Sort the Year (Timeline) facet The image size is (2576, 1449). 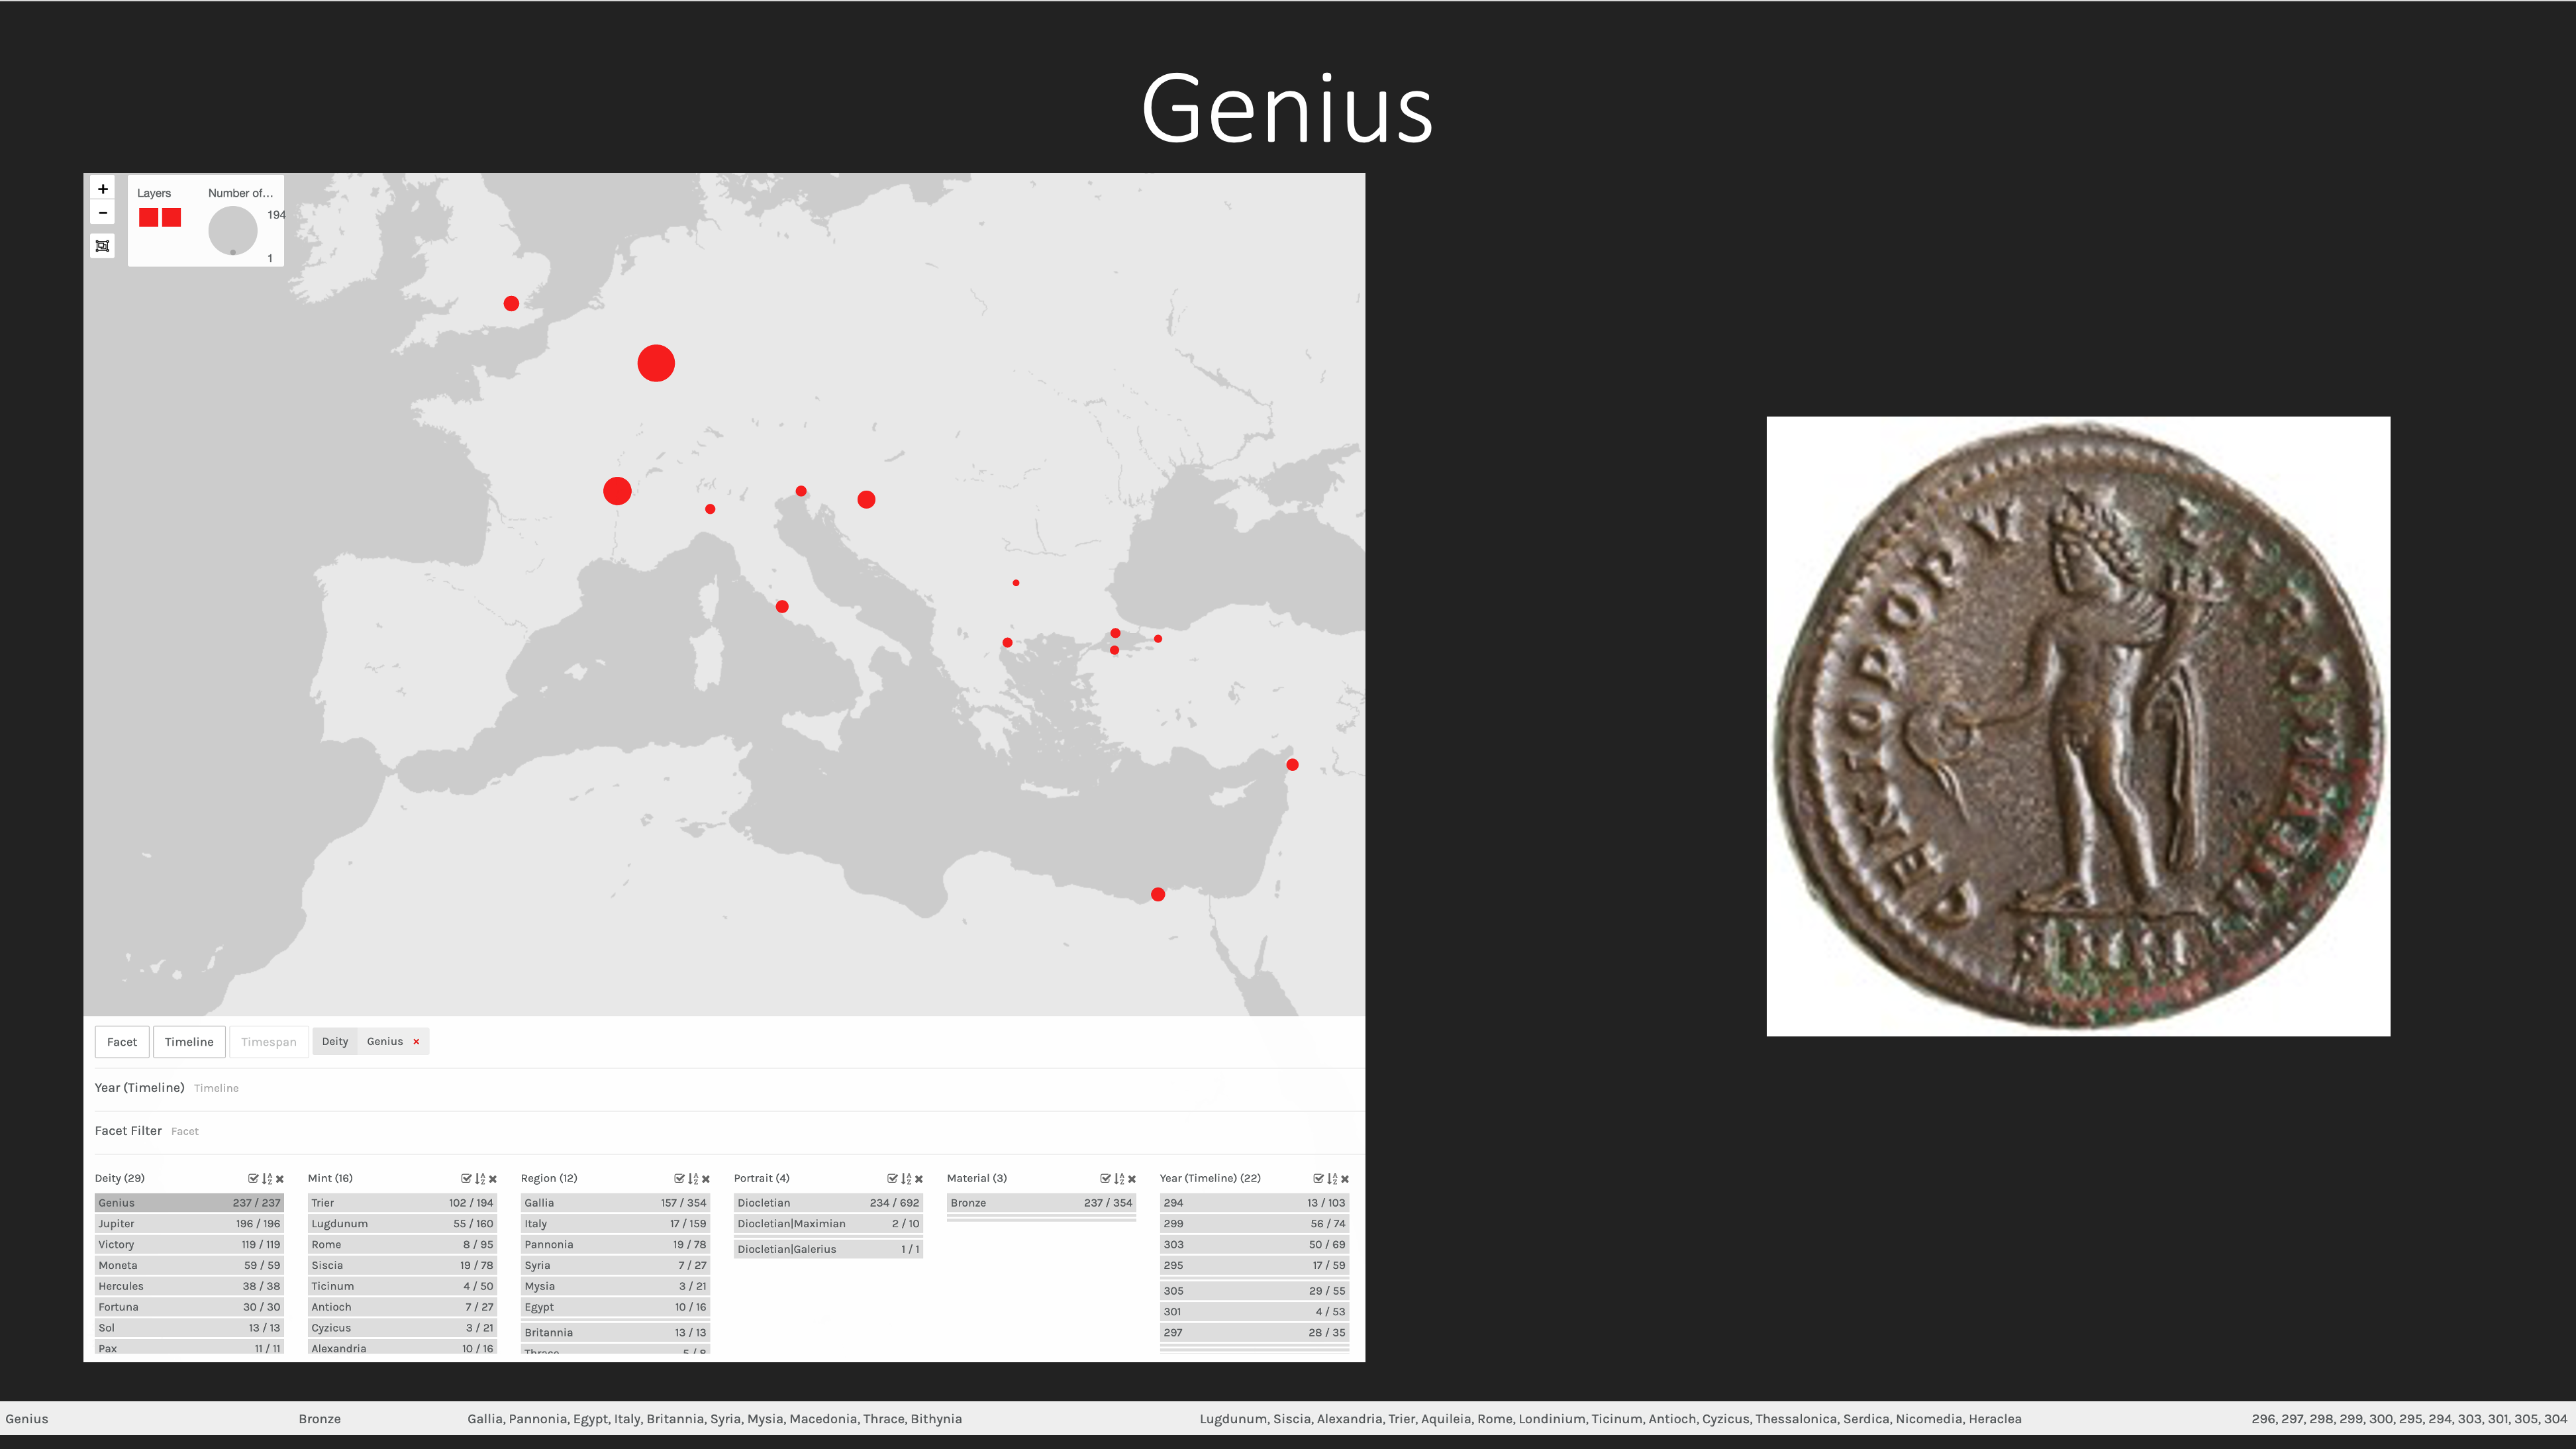[1332, 1179]
